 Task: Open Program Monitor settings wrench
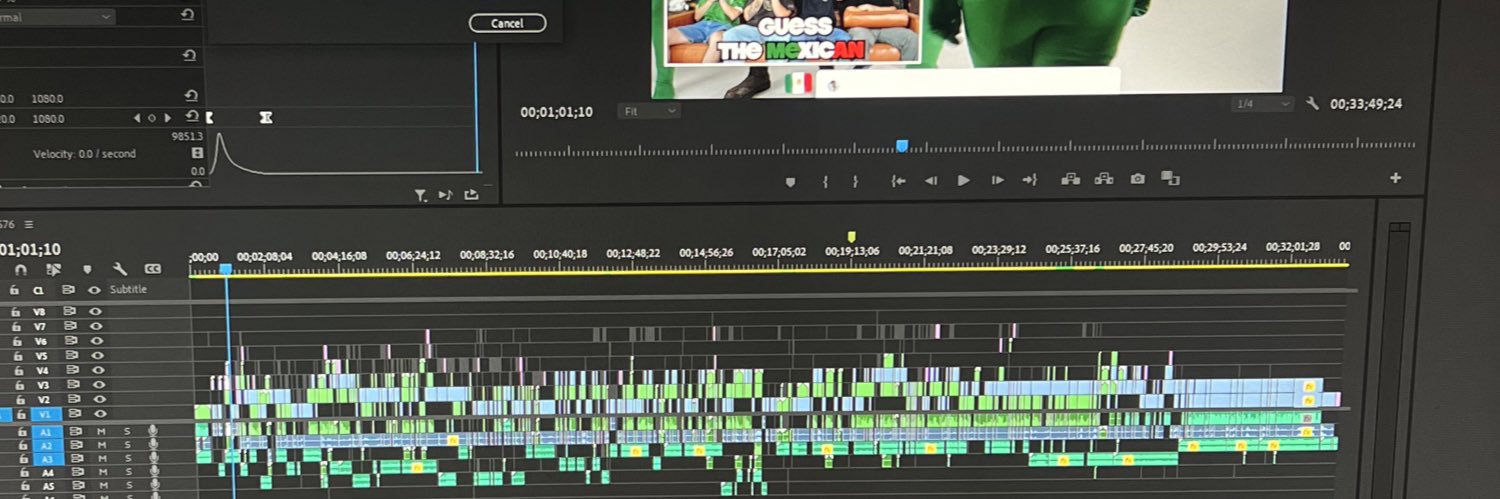(1313, 103)
